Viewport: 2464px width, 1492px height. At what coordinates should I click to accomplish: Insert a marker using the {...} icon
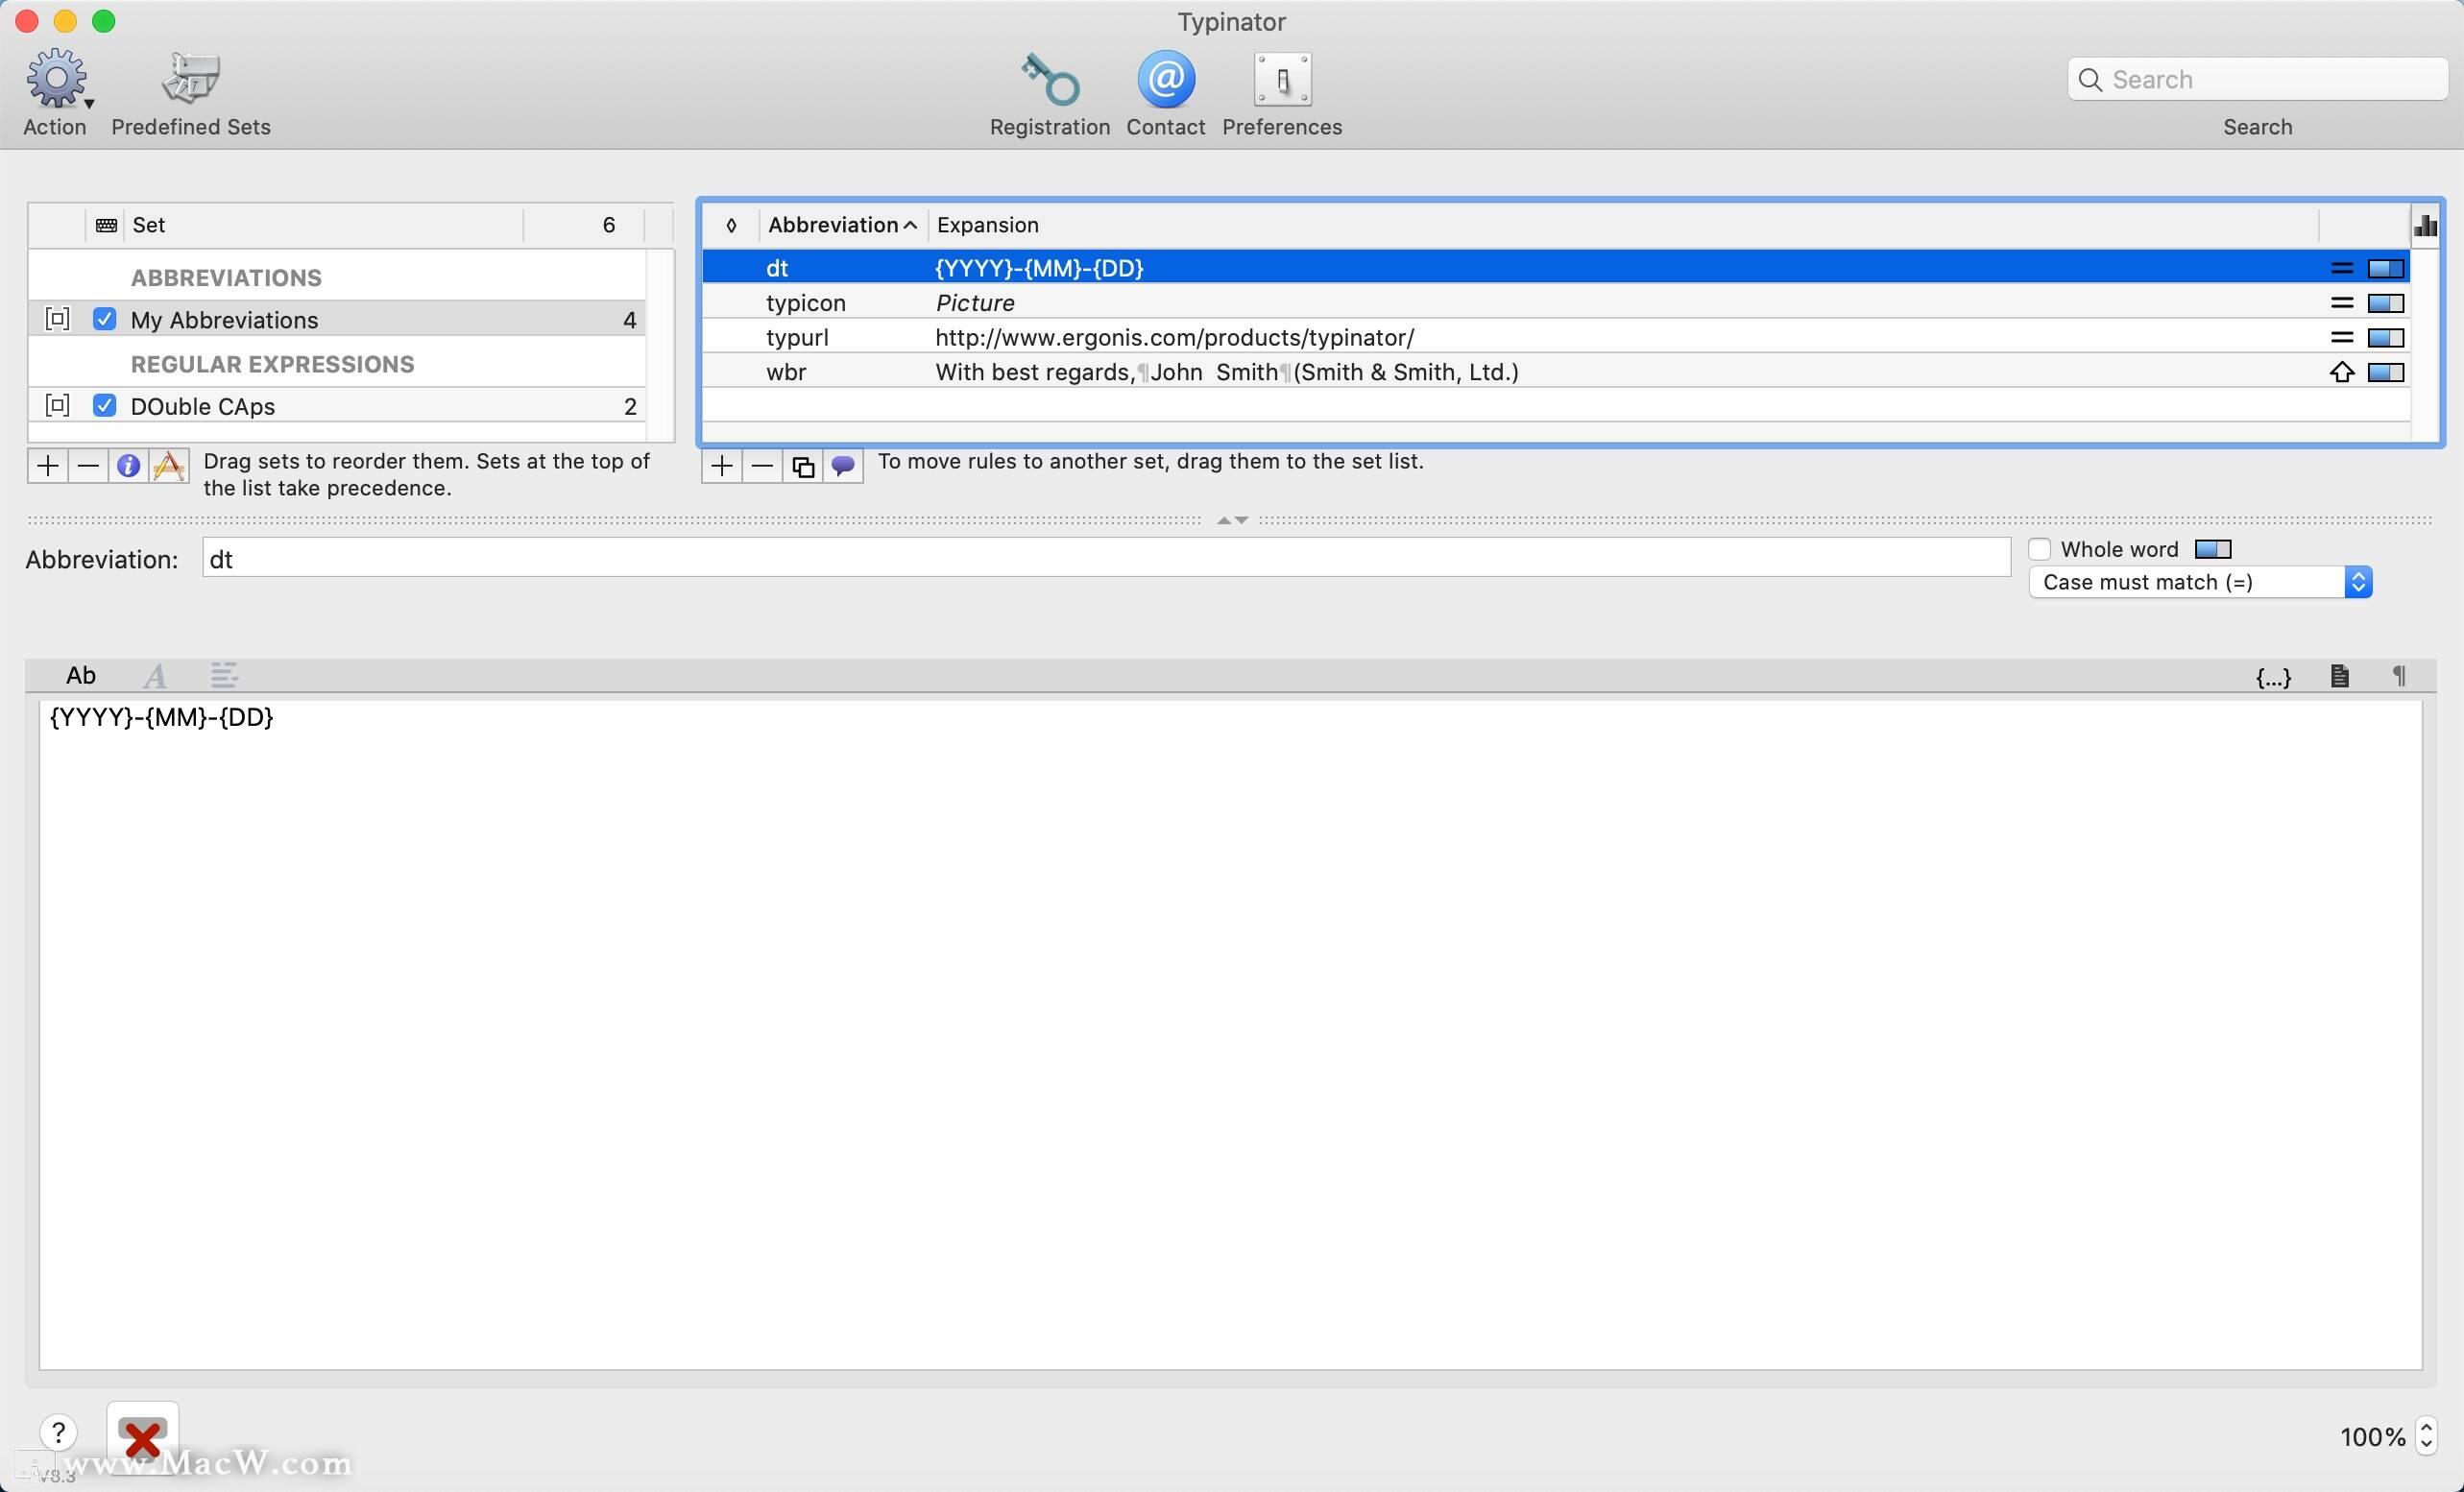(x=2273, y=676)
